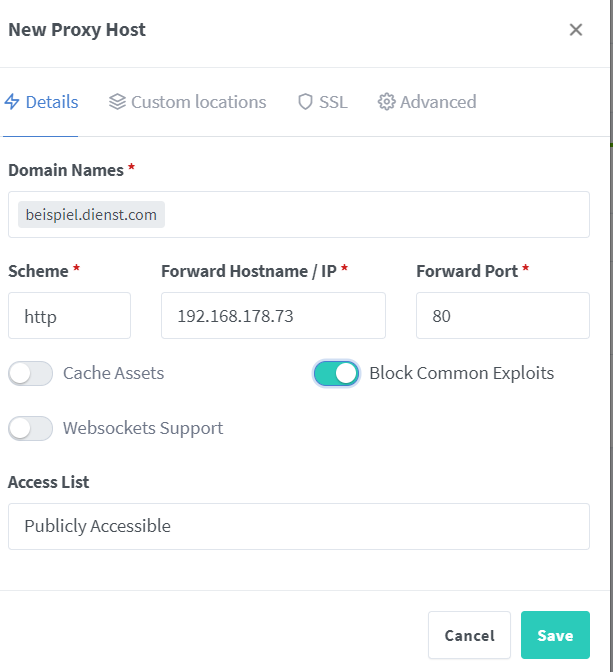Click the Forward Port input field
Viewport: 613px width, 672px height.
(x=503, y=316)
